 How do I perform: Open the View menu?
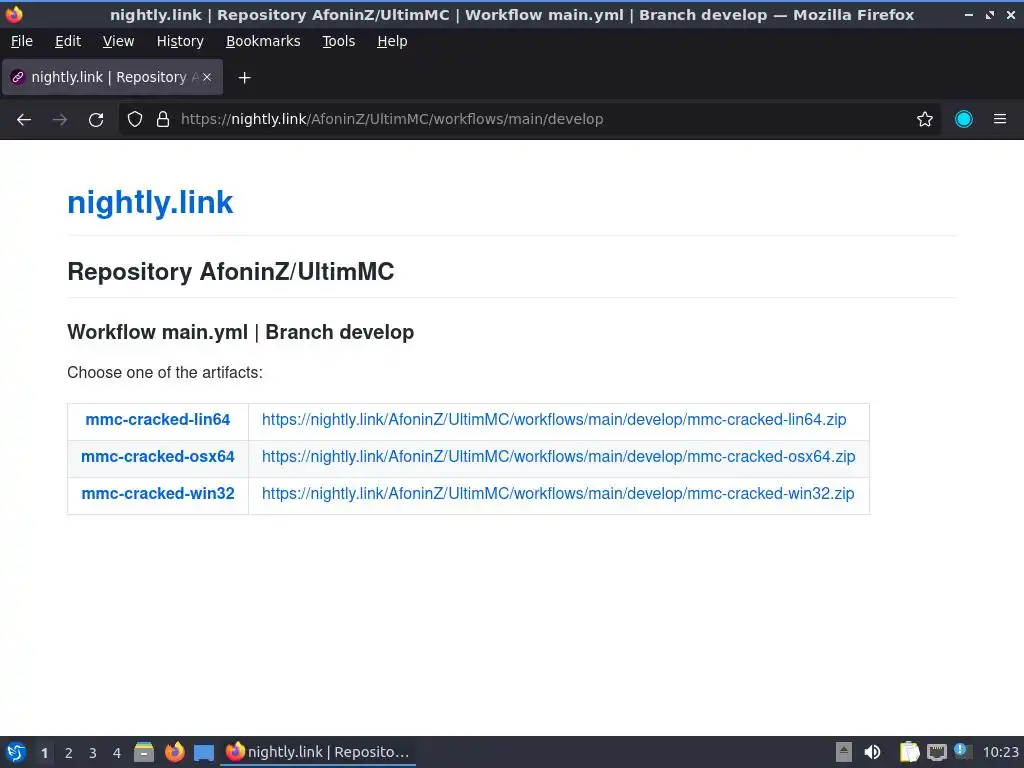point(118,41)
